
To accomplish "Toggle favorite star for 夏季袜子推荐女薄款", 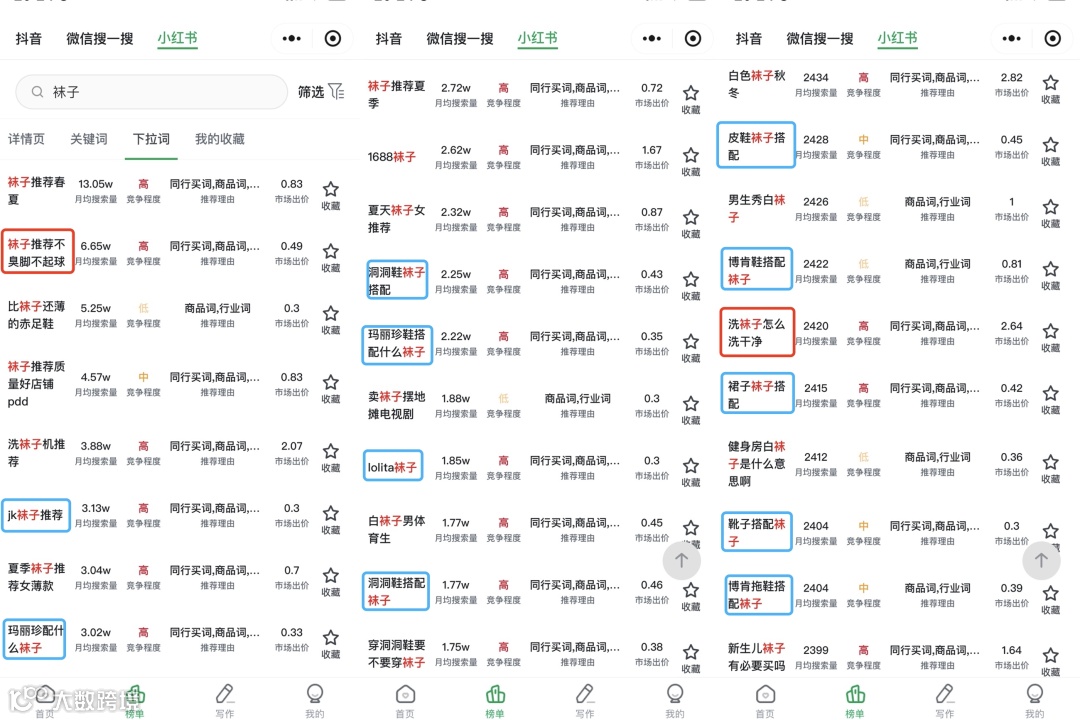I will pos(331,575).
